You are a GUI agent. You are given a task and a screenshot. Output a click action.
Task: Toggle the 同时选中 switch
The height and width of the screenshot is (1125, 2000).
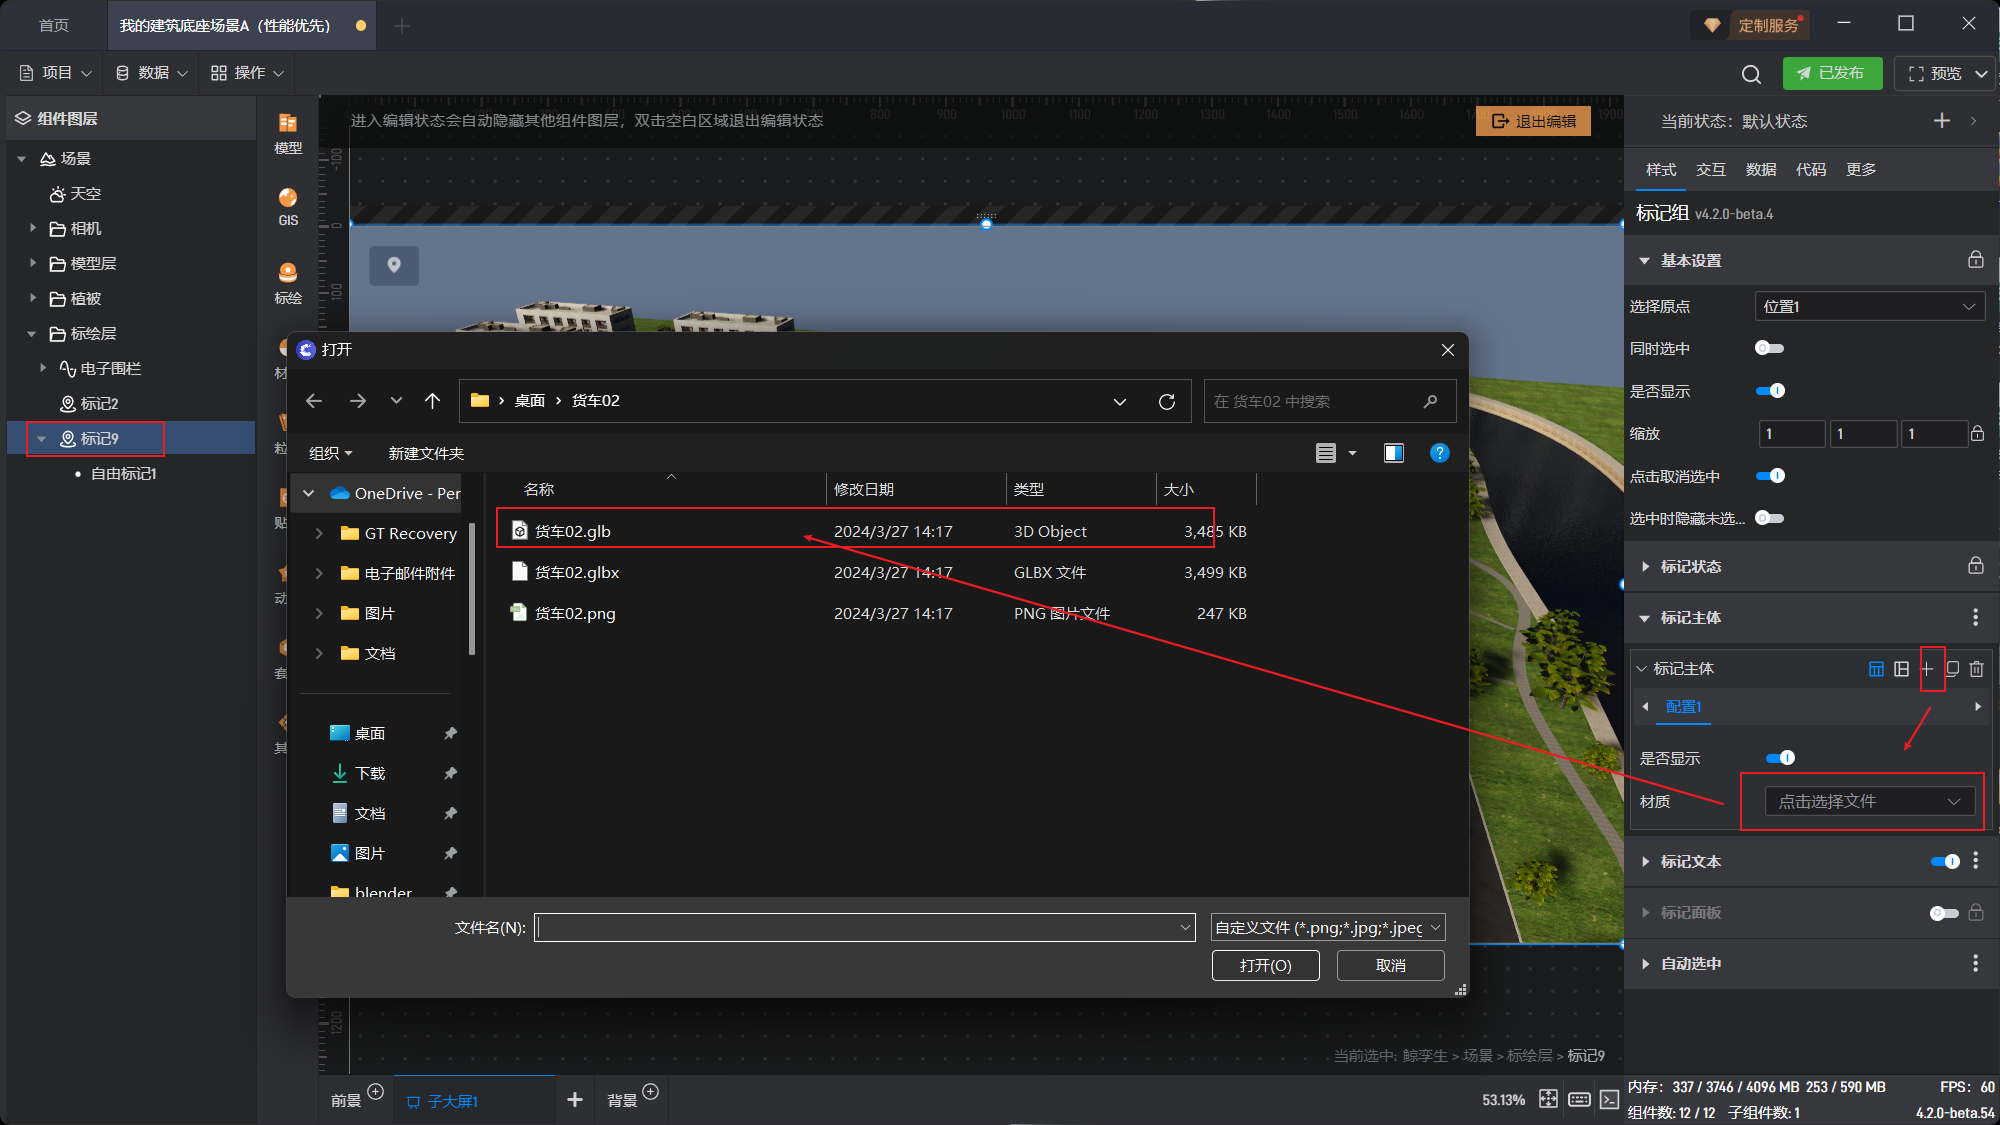pos(1769,348)
